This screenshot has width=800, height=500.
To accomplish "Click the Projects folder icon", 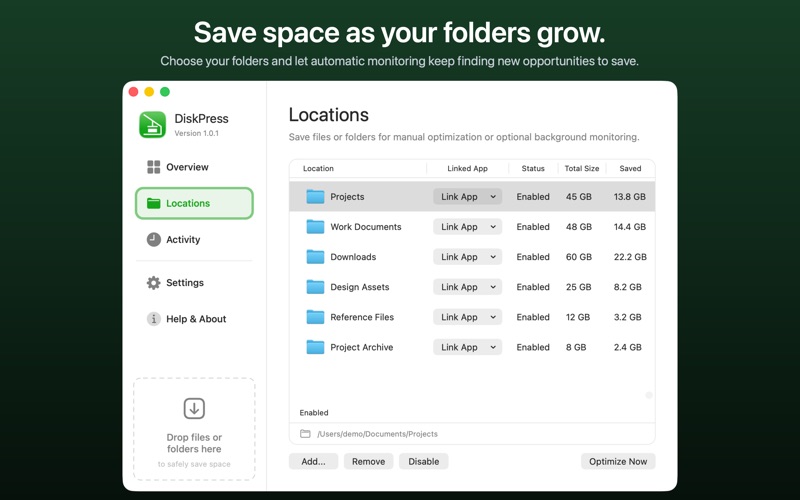I will coord(315,196).
